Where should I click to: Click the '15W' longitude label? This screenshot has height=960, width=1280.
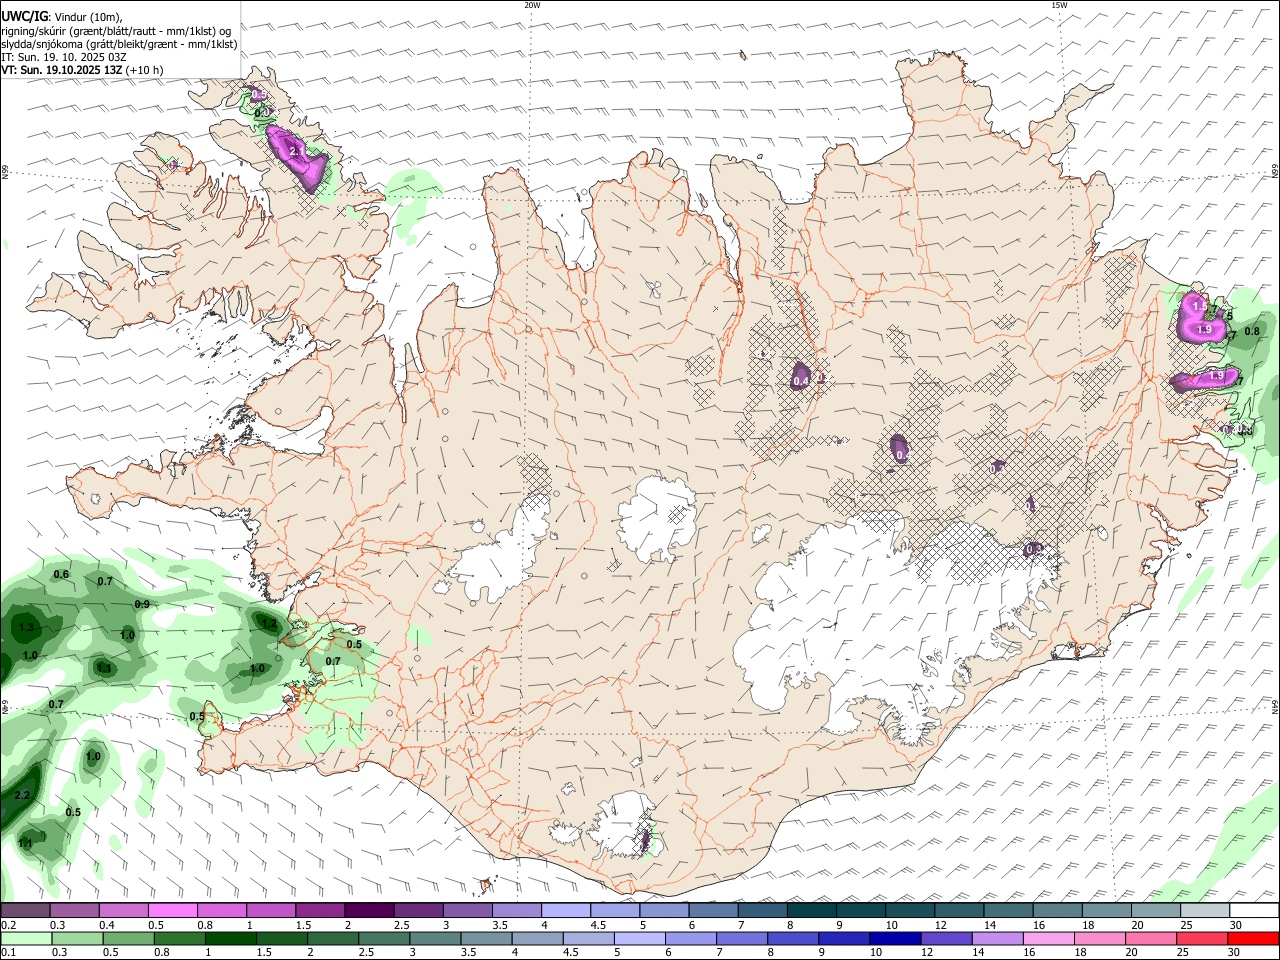pos(1059,5)
